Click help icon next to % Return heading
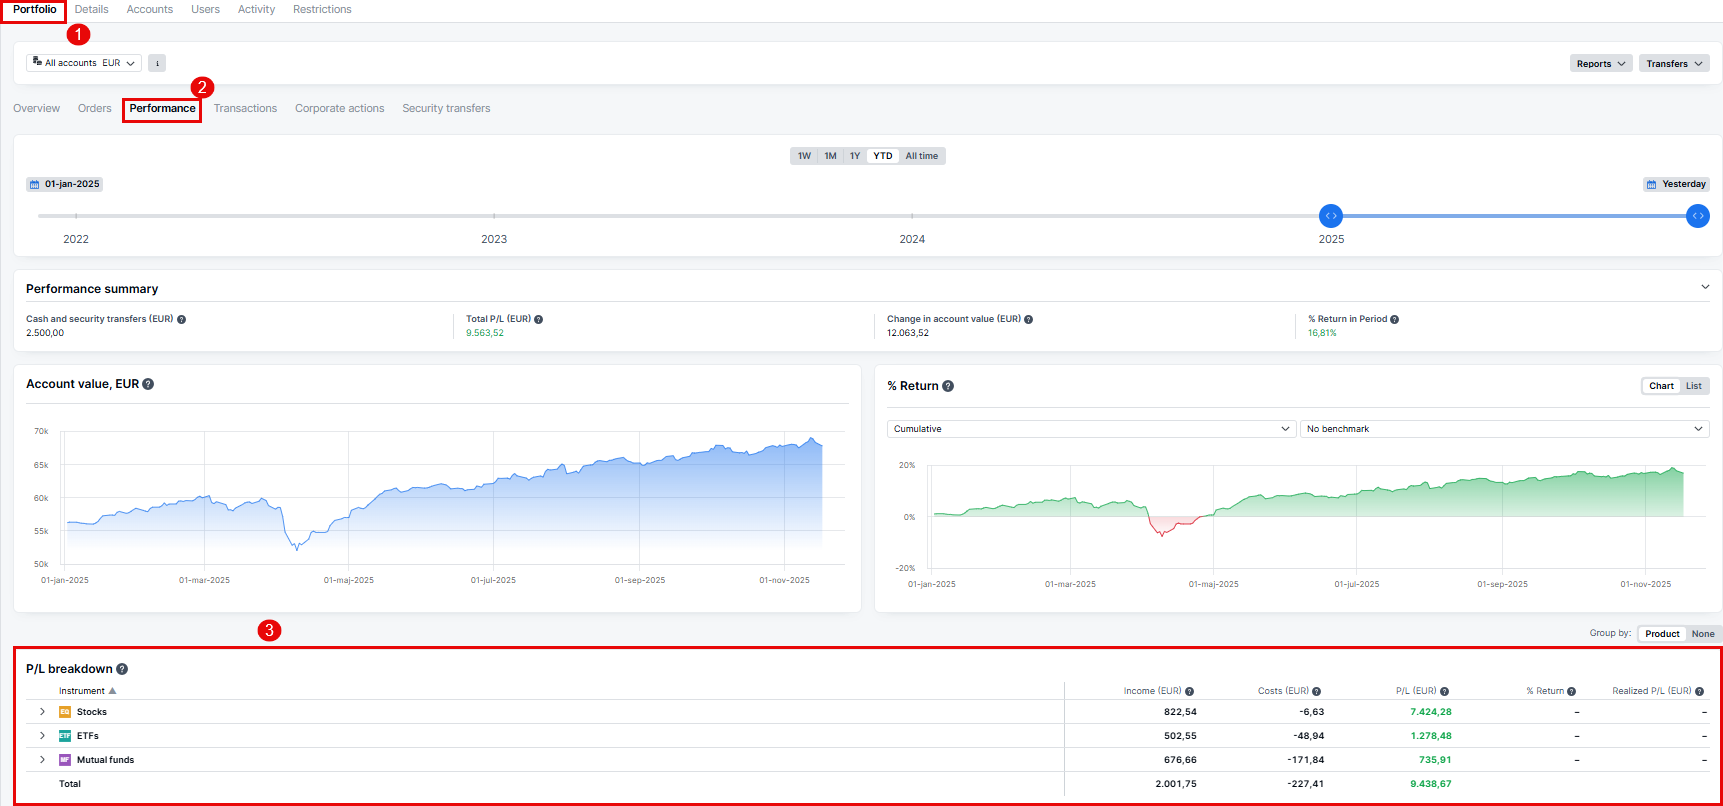The width and height of the screenshot is (1723, 806). tap(948, 386)
